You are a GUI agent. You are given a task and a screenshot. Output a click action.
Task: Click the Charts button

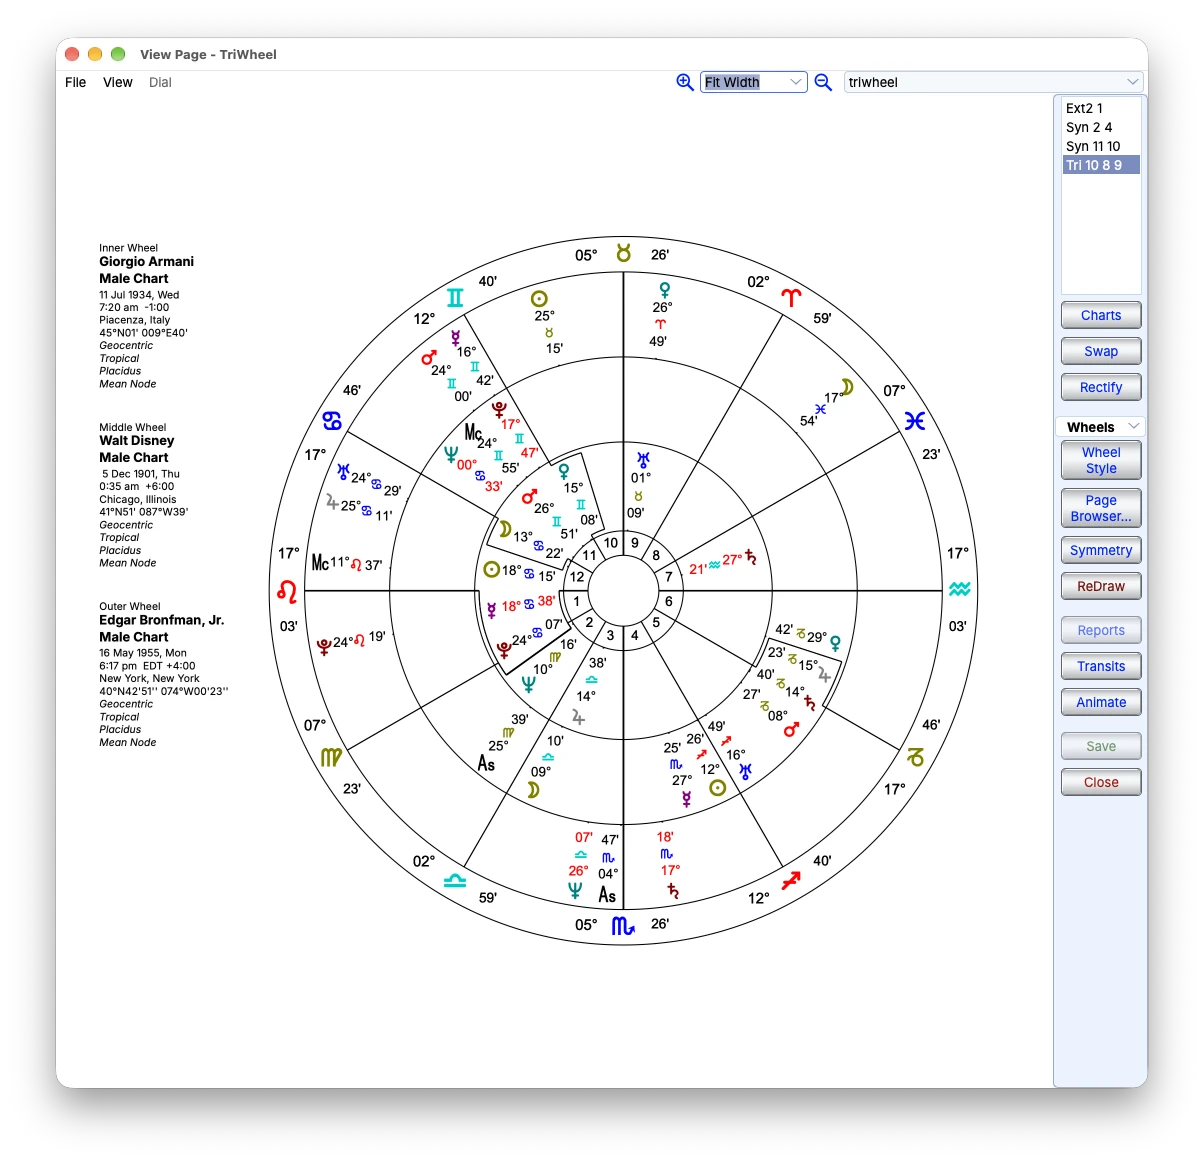[x=1101, y=315]
